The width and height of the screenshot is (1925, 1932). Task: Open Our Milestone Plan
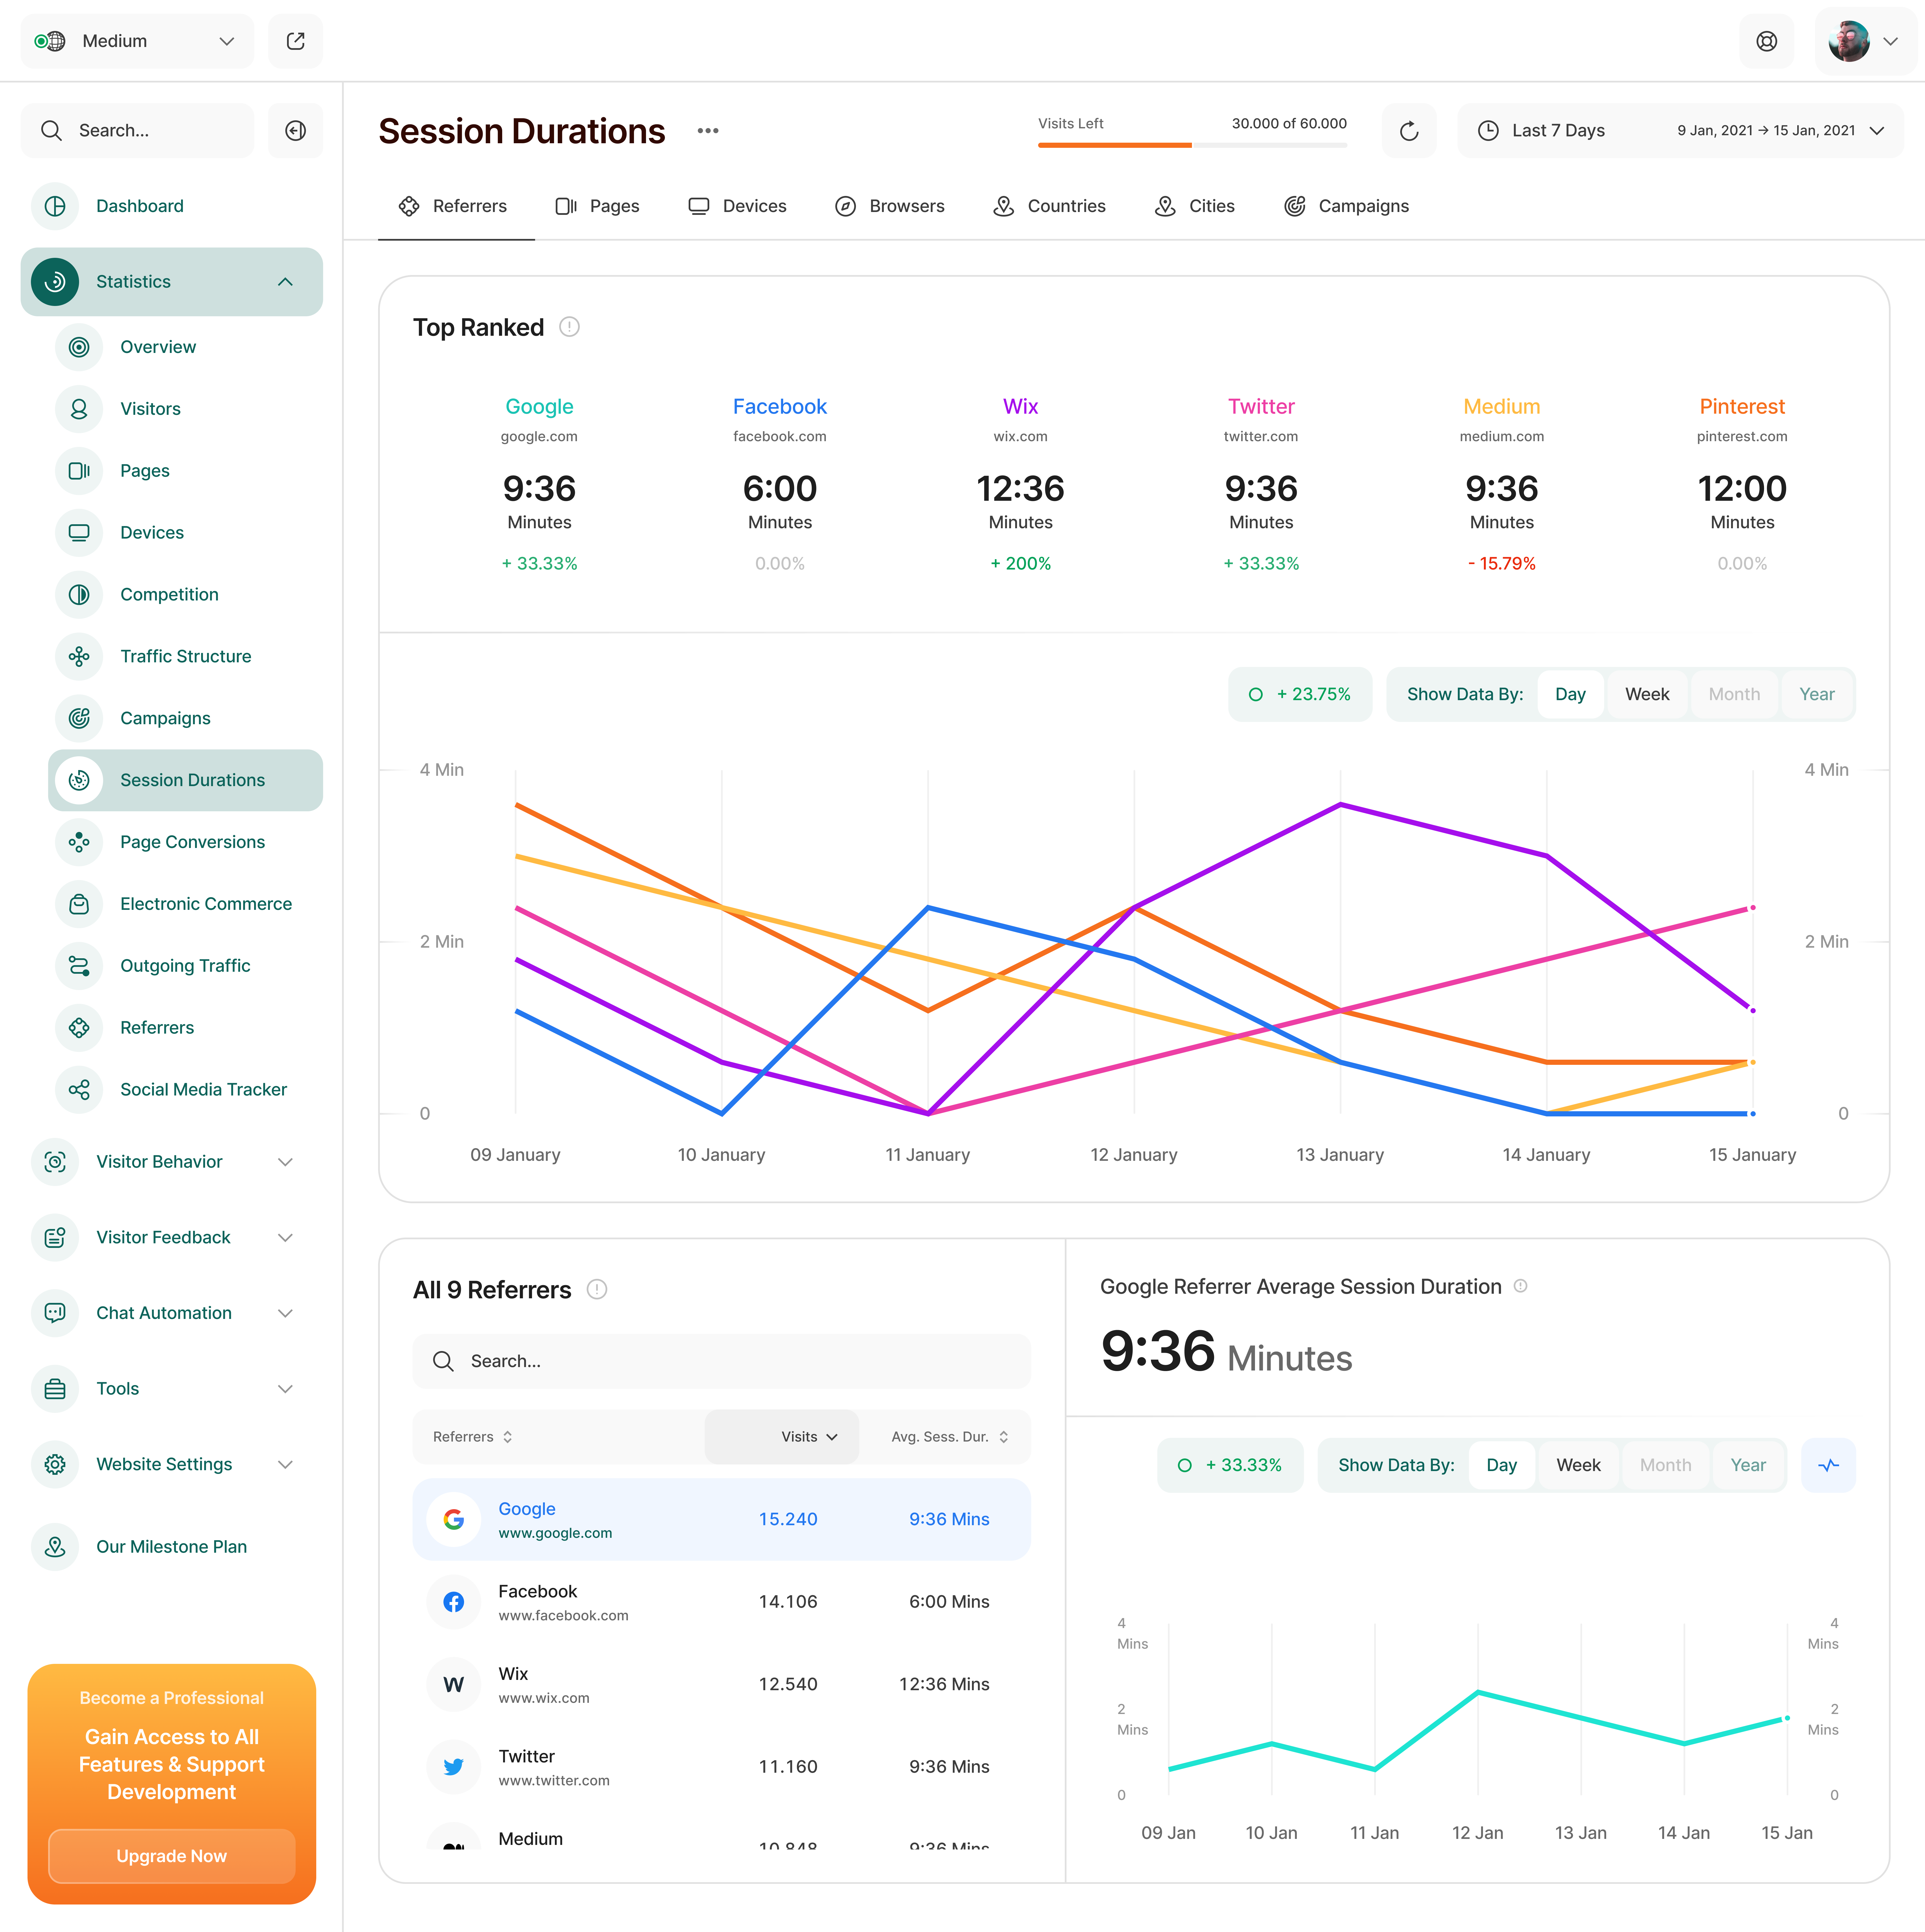[171, 1547]
